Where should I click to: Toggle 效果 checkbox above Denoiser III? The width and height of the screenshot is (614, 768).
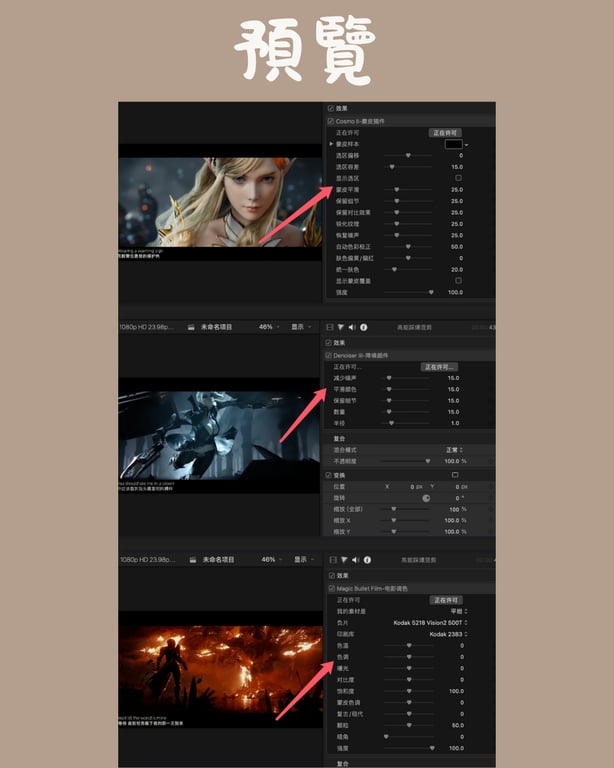tap(329, 343)
